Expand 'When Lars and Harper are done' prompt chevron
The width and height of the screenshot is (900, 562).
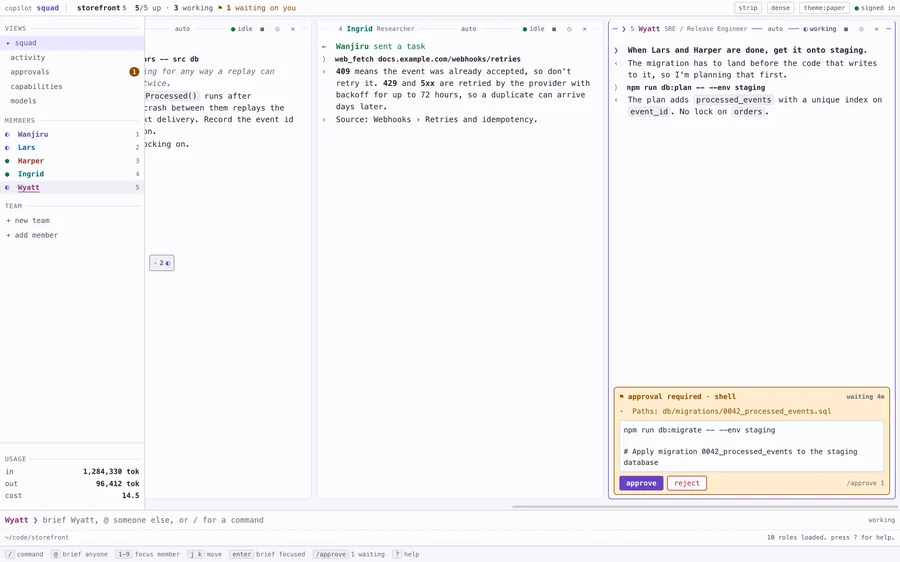pos(616,51)
